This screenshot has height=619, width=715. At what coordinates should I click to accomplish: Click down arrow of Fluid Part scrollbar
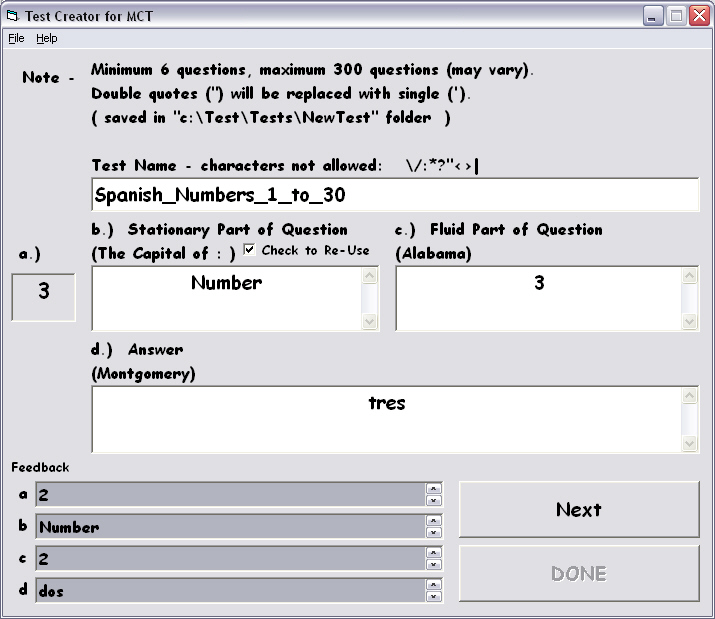point(690,322)
